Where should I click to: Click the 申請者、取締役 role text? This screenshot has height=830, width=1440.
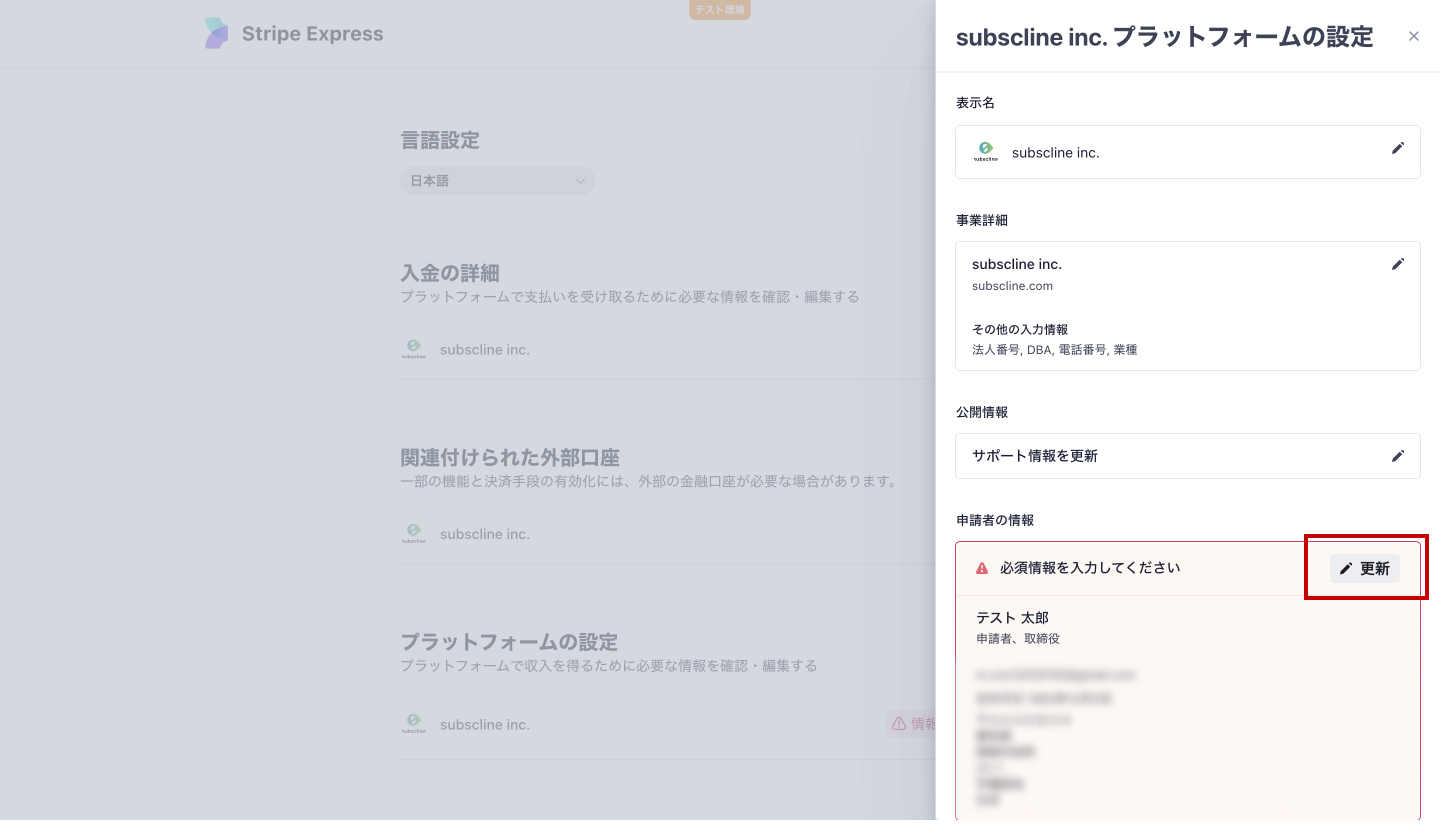point(1018,638)
